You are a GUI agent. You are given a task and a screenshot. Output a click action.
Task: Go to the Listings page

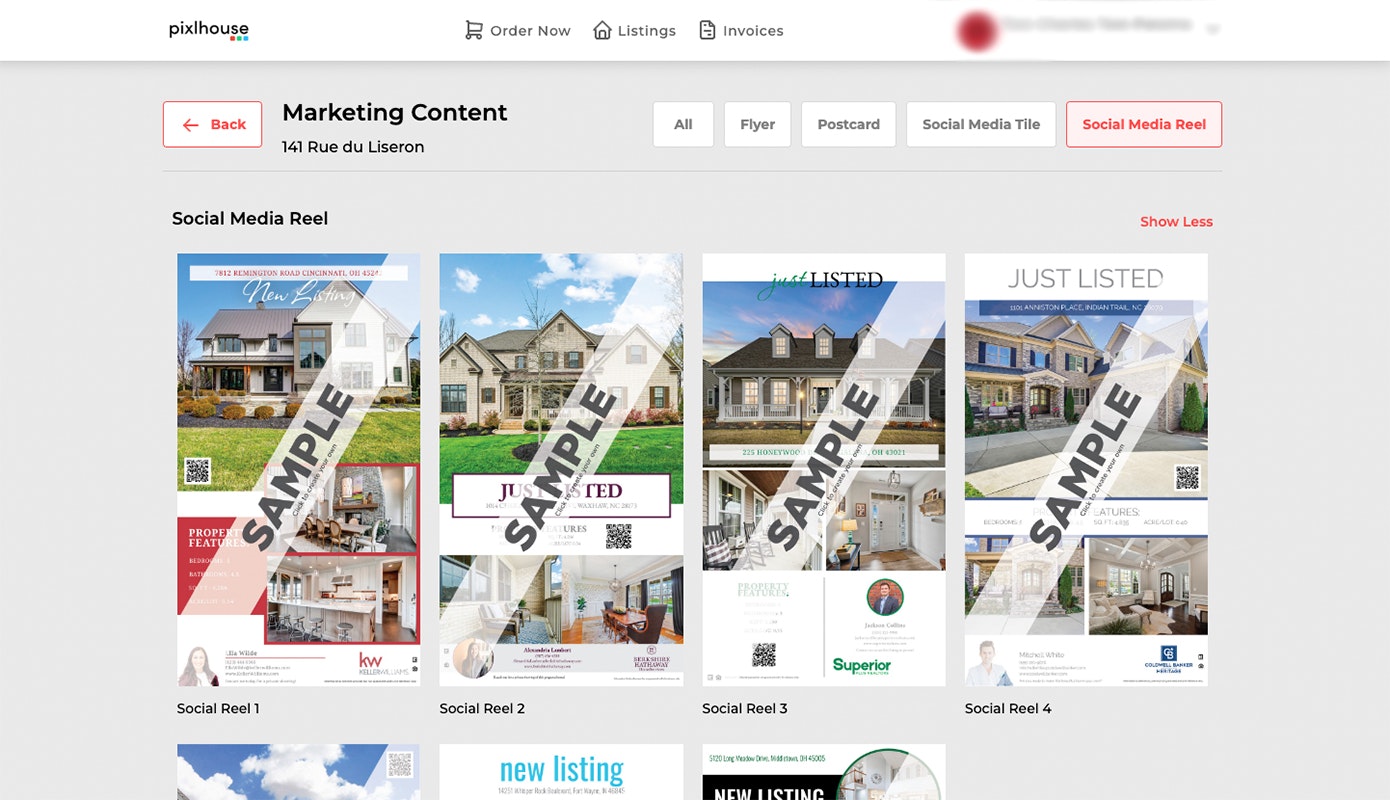tap(635, 31)
